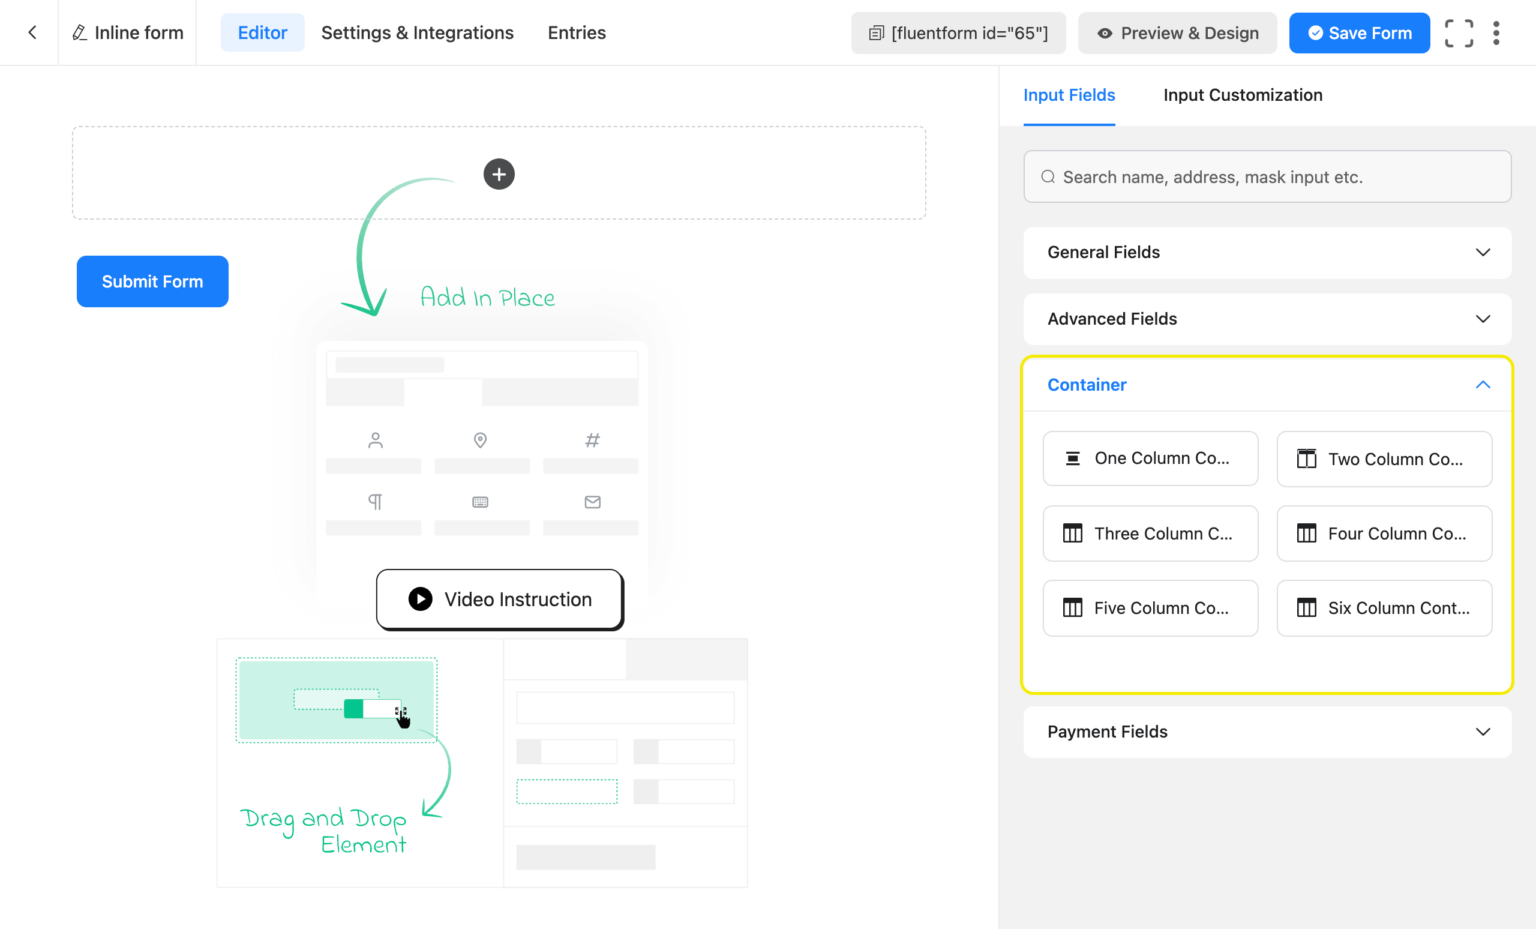Screen dimensions: 1536x929
Task: Add the Six Column Container
Action: tap(1384, 608)
